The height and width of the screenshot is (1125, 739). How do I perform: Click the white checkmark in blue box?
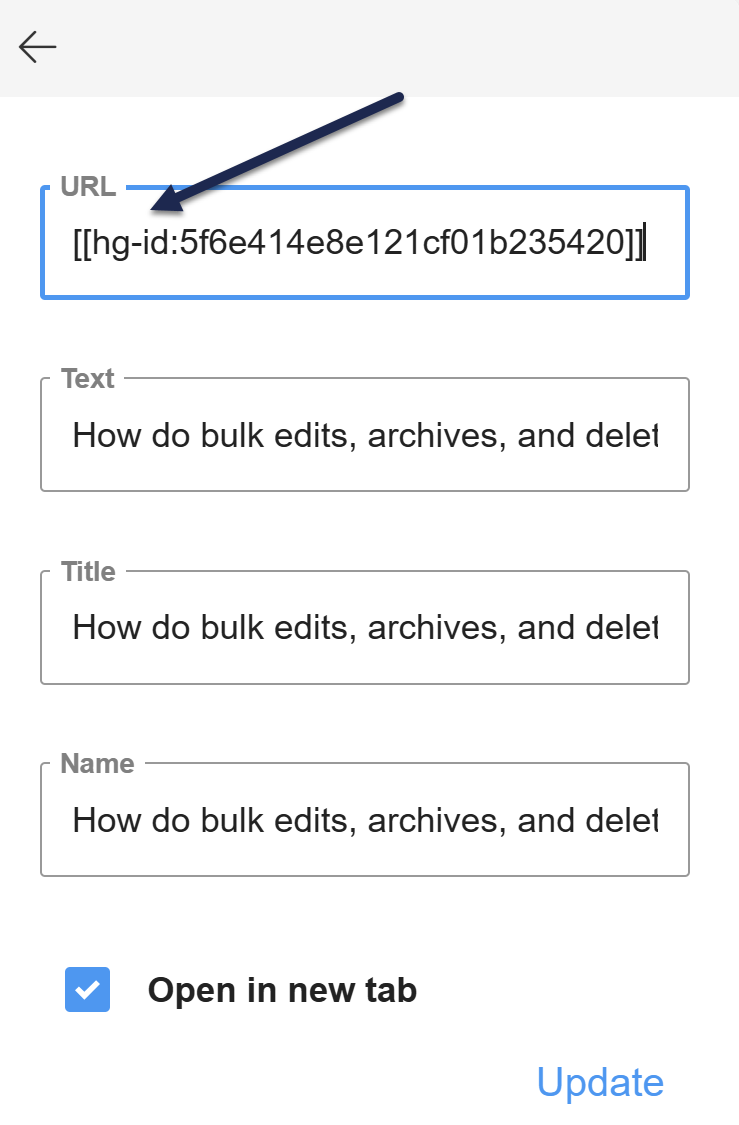pos(87,990)
